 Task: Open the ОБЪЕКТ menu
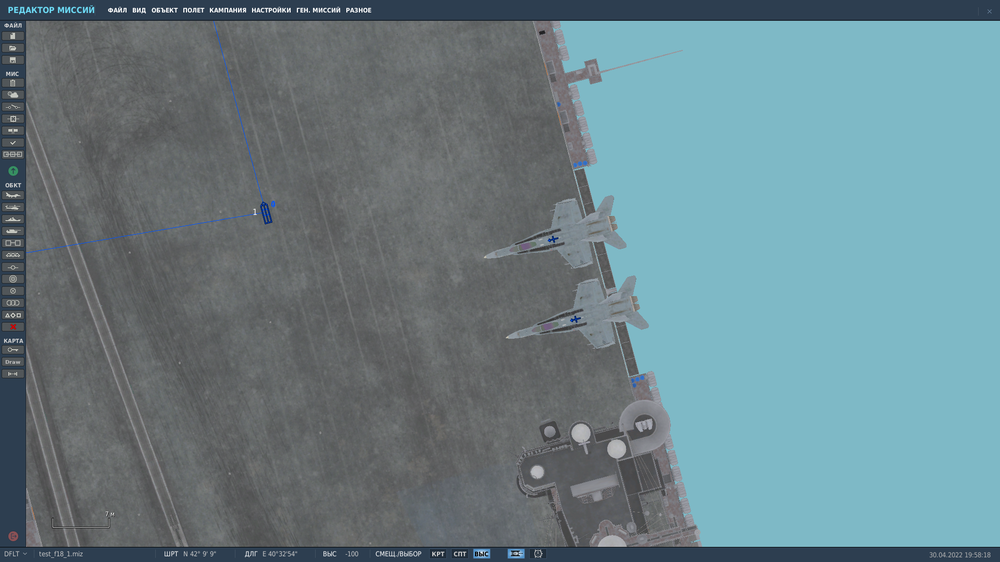tap(165, 10)
